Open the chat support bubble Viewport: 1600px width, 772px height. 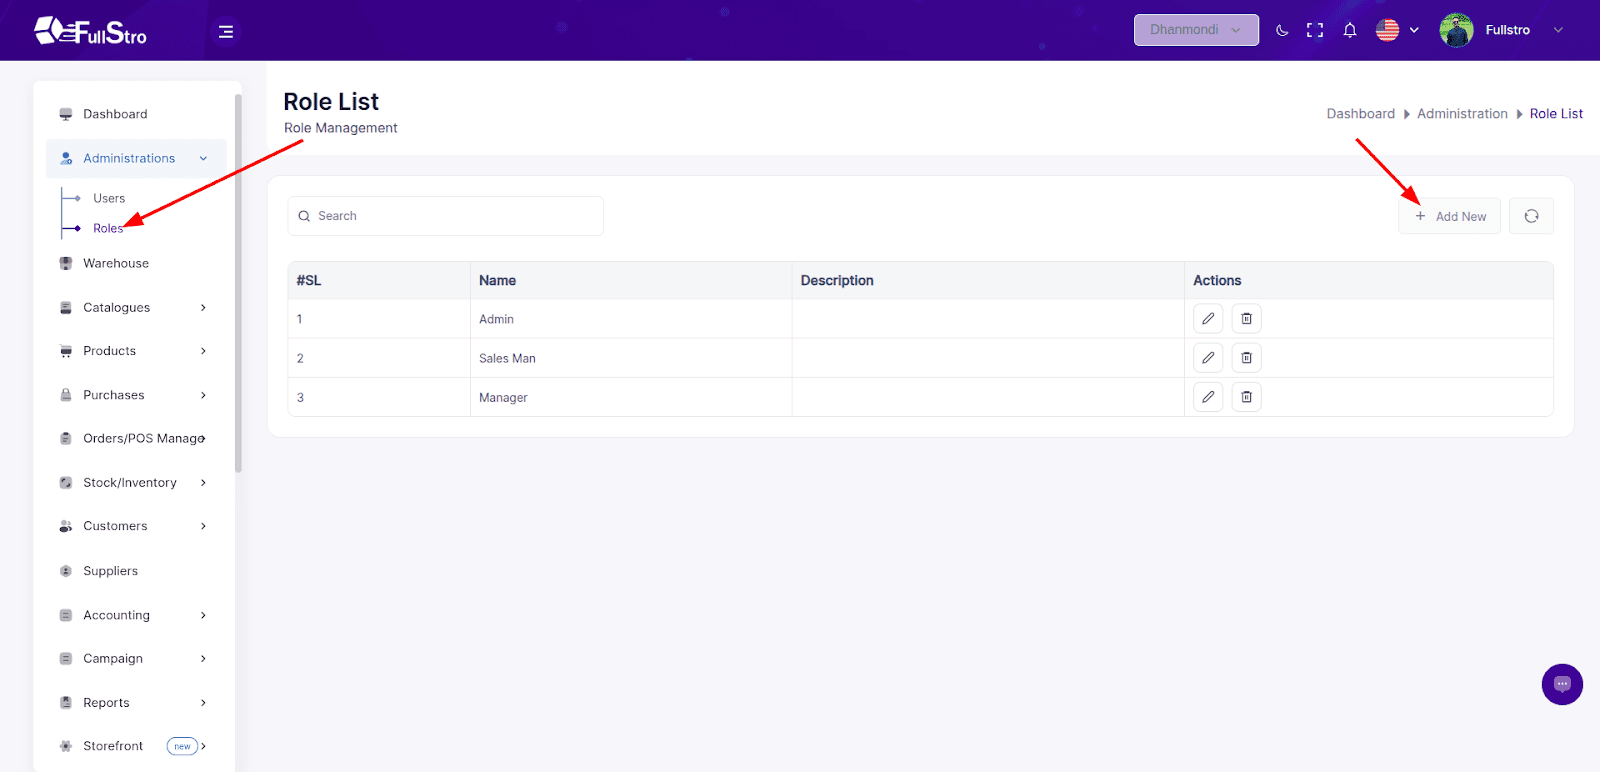coord(1562,684)
